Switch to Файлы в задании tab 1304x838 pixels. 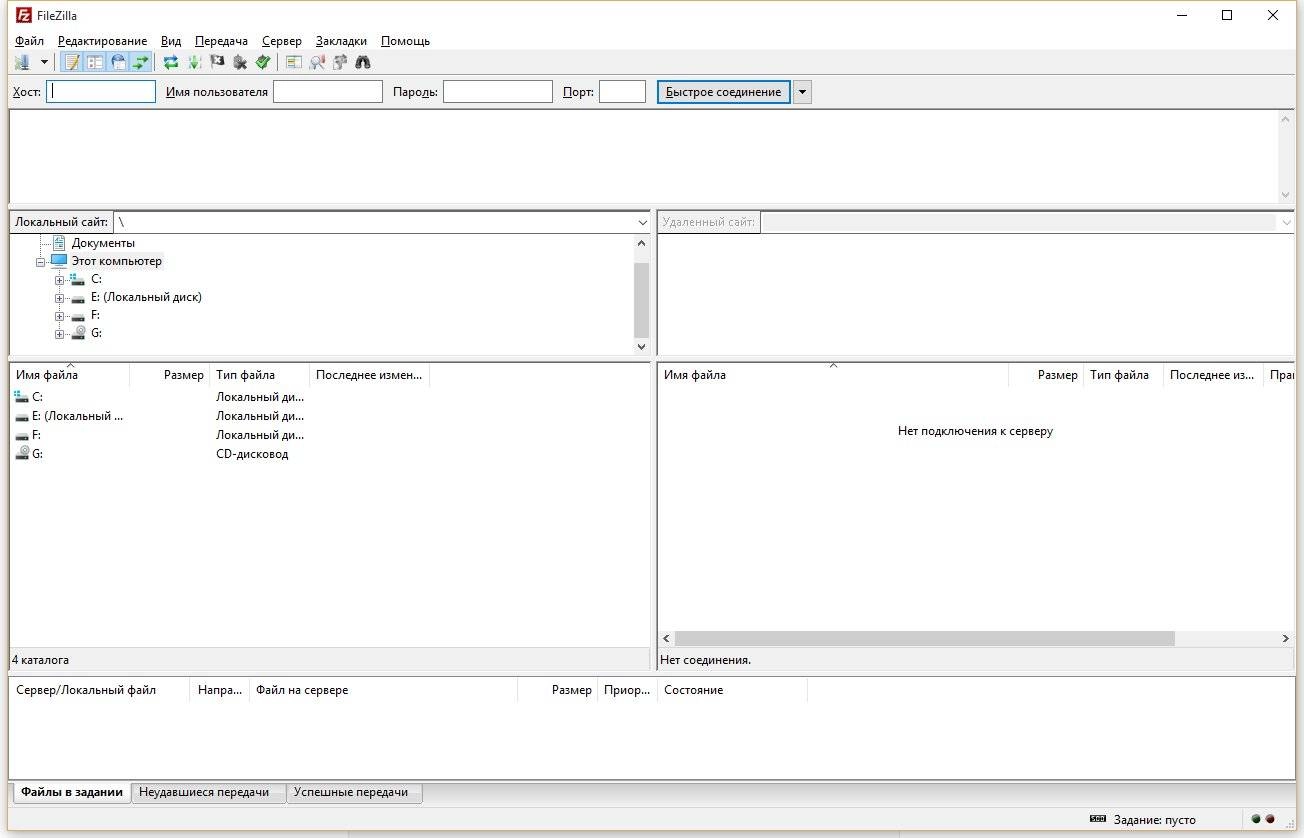(71, 792)
